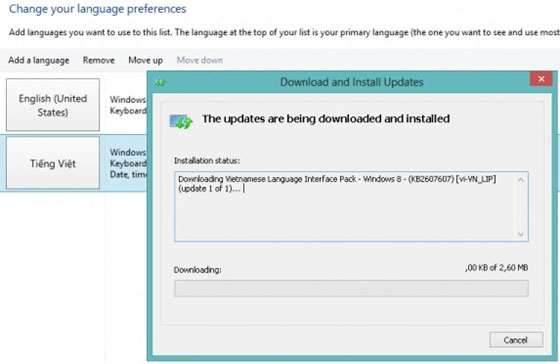Image resolution: width=560 pixels, height=364 pixels.
Task: Click the 'Download and Install Updates' title bar text
Action: (x=352, y=82)
